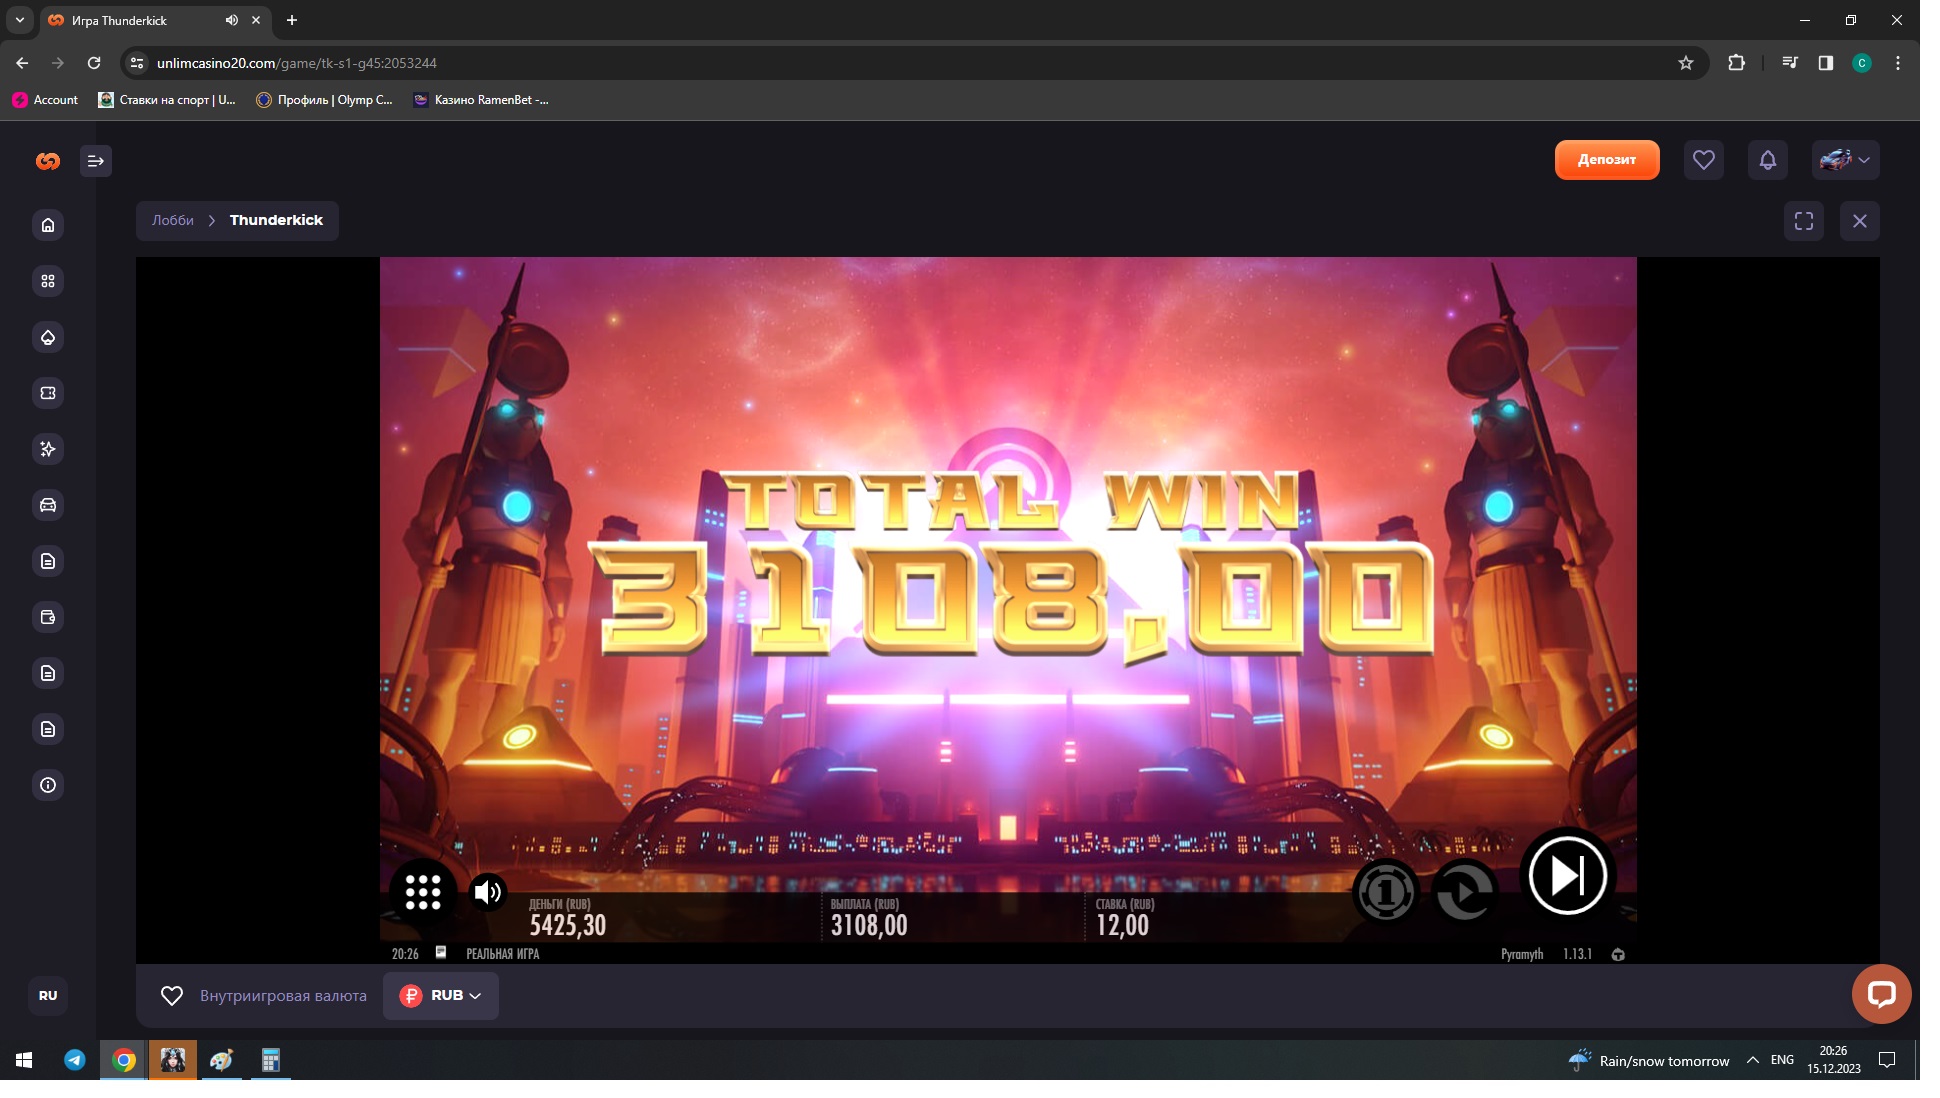1940x1098 pixels.
Task: Toggle the autoplay circular arrow button
Action: [1465, 891]
